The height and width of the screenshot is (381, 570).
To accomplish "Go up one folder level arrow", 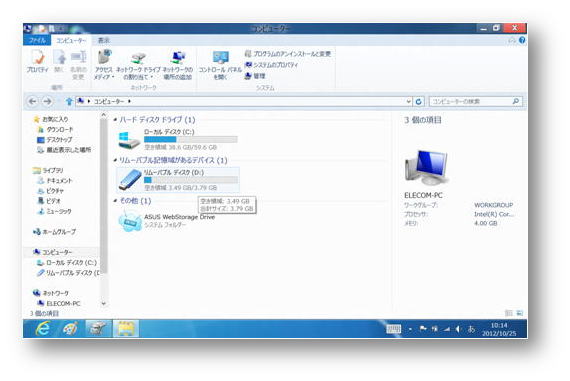I will [69, 101].
